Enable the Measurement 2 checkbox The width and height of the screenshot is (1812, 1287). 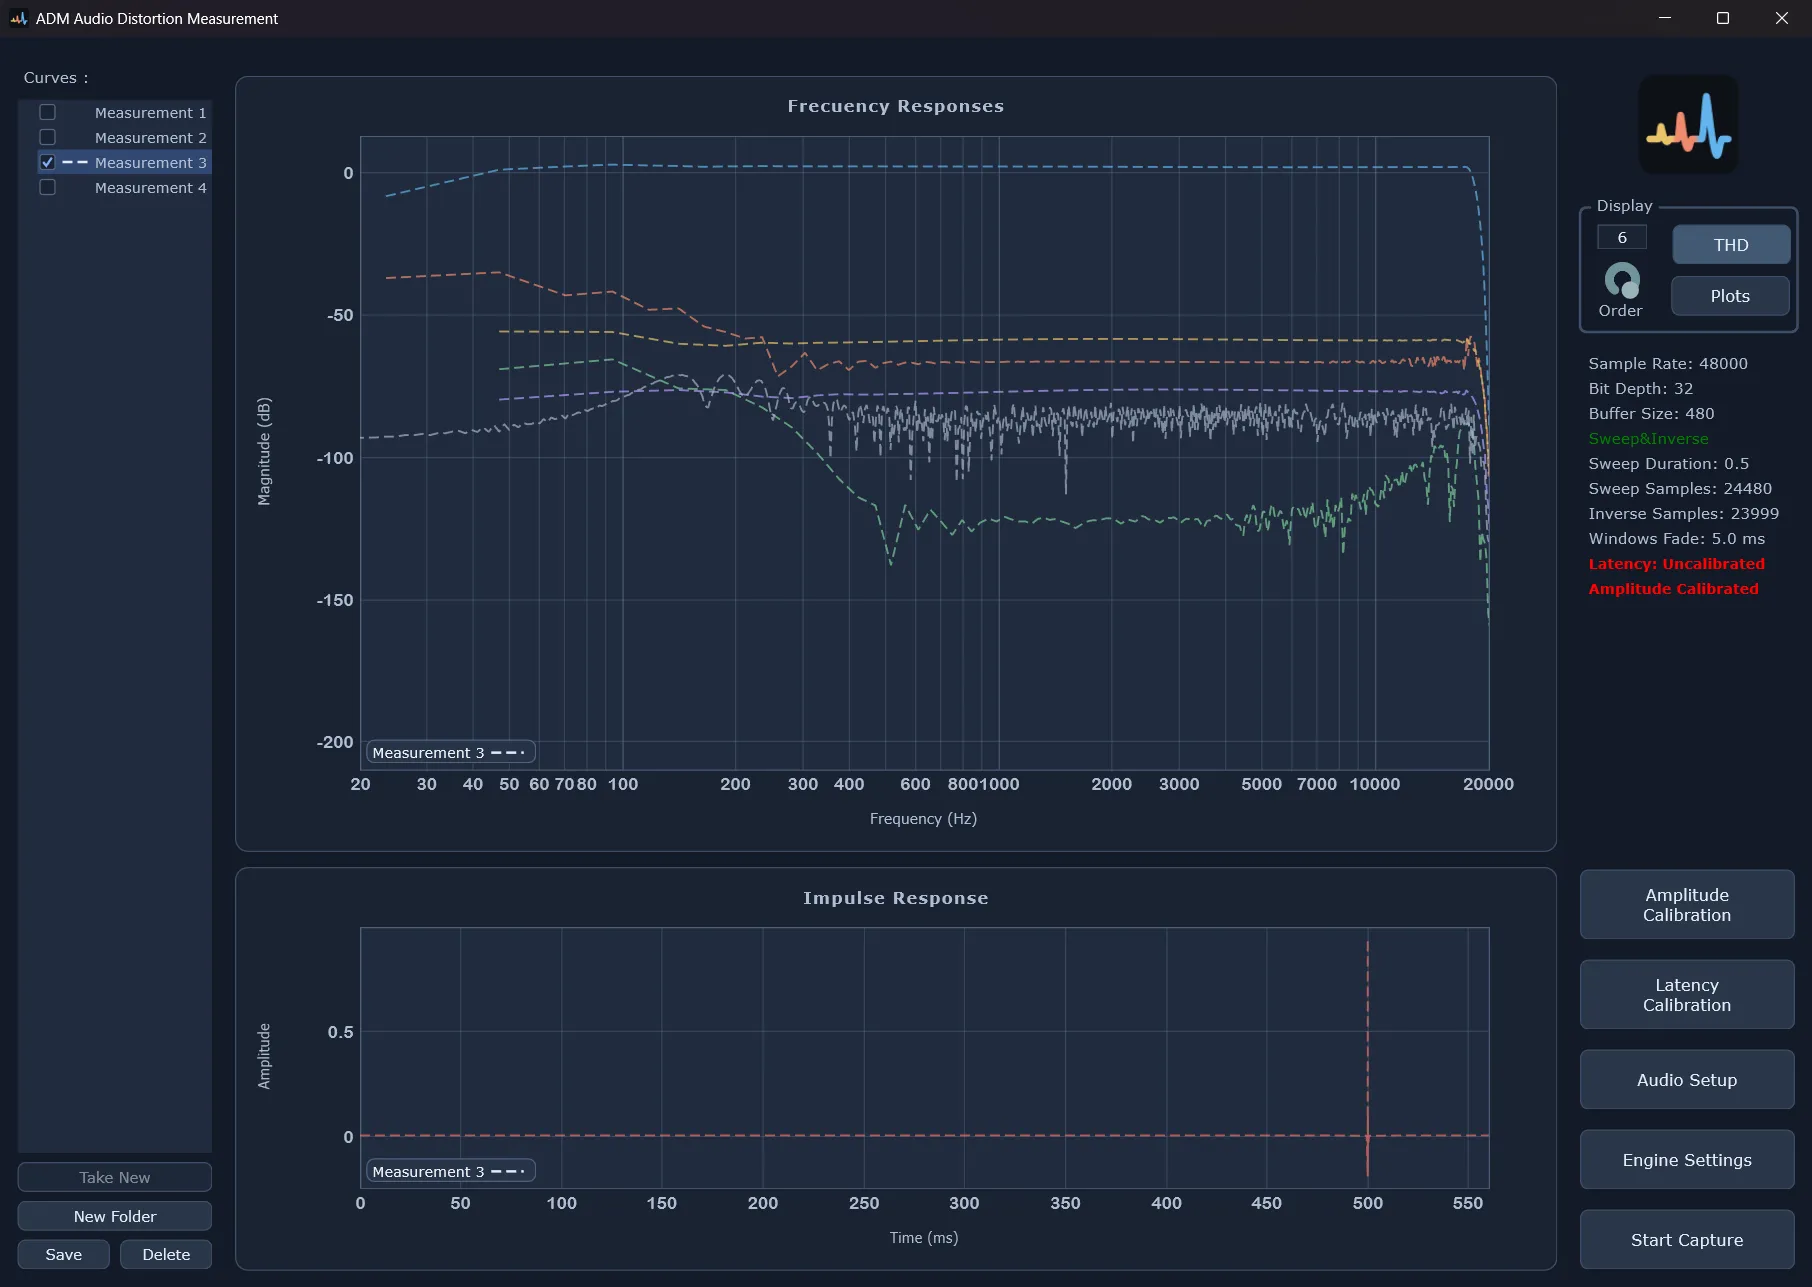pos(47,137)
